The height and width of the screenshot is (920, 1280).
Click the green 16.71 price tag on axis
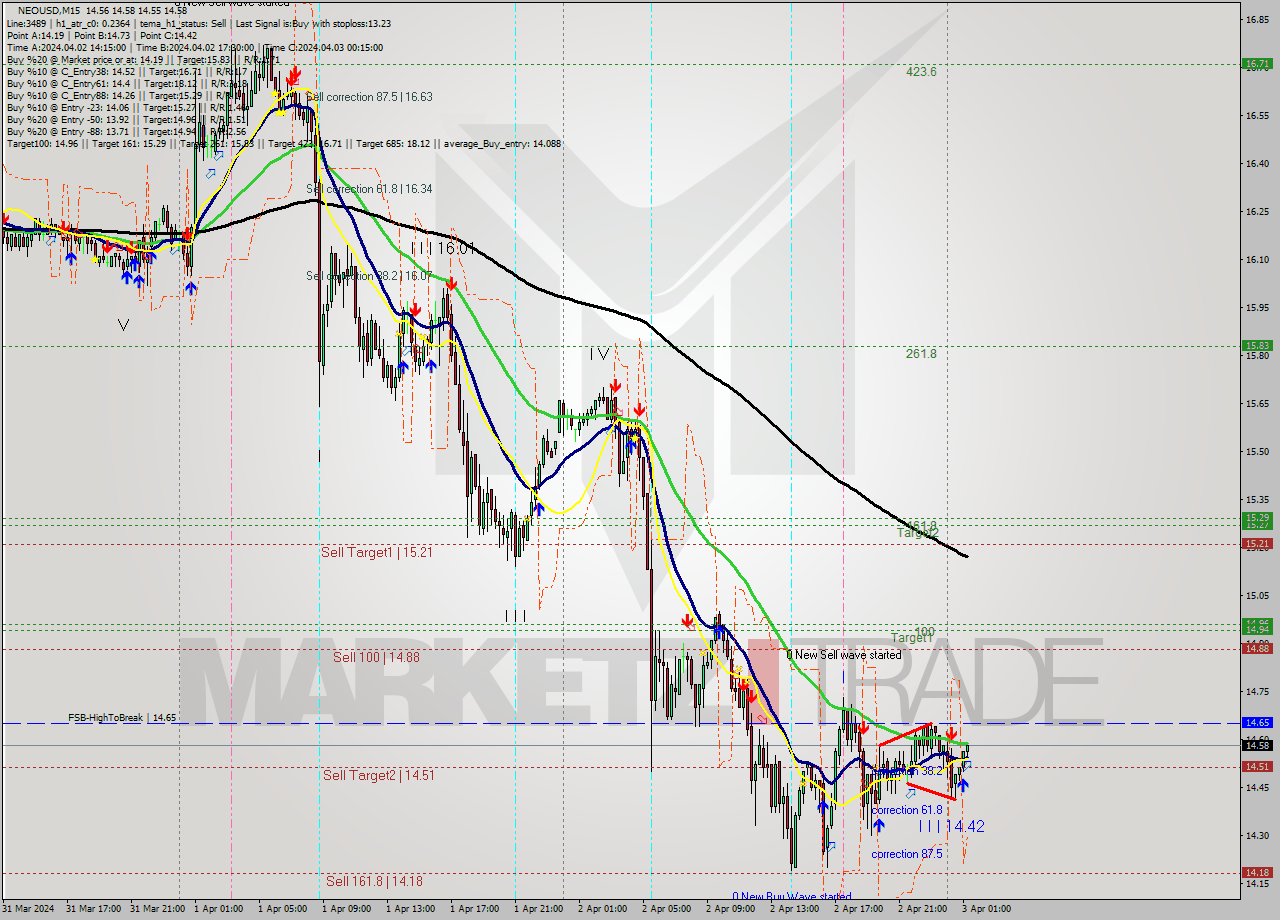click(1256, 64)
